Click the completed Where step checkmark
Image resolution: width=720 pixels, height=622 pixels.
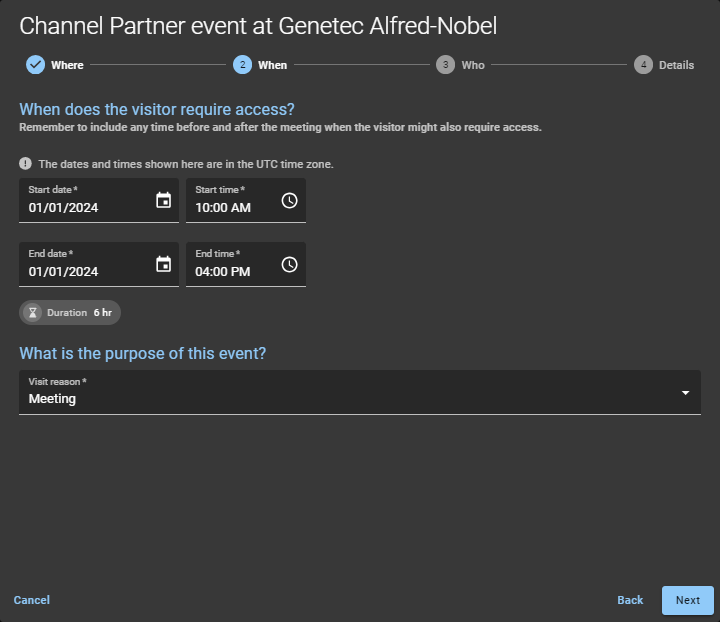pyautogui.click(x=35, y=65)
